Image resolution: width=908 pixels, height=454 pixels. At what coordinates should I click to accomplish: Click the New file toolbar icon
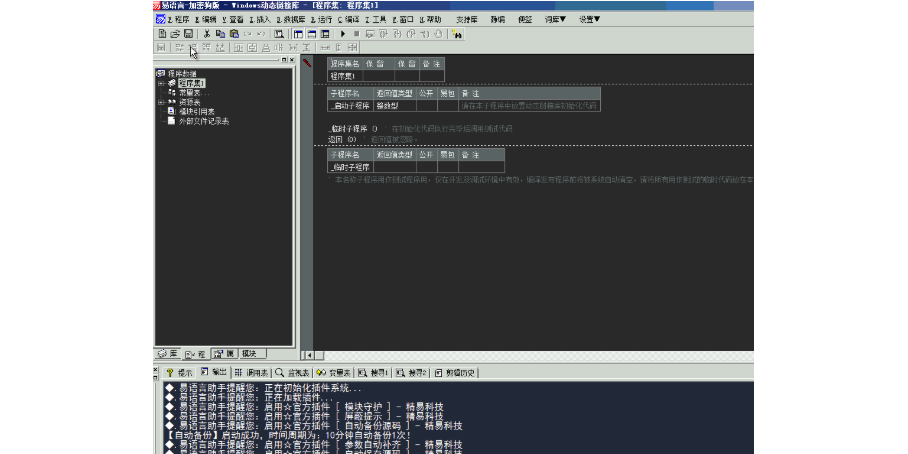coord(161,33)
